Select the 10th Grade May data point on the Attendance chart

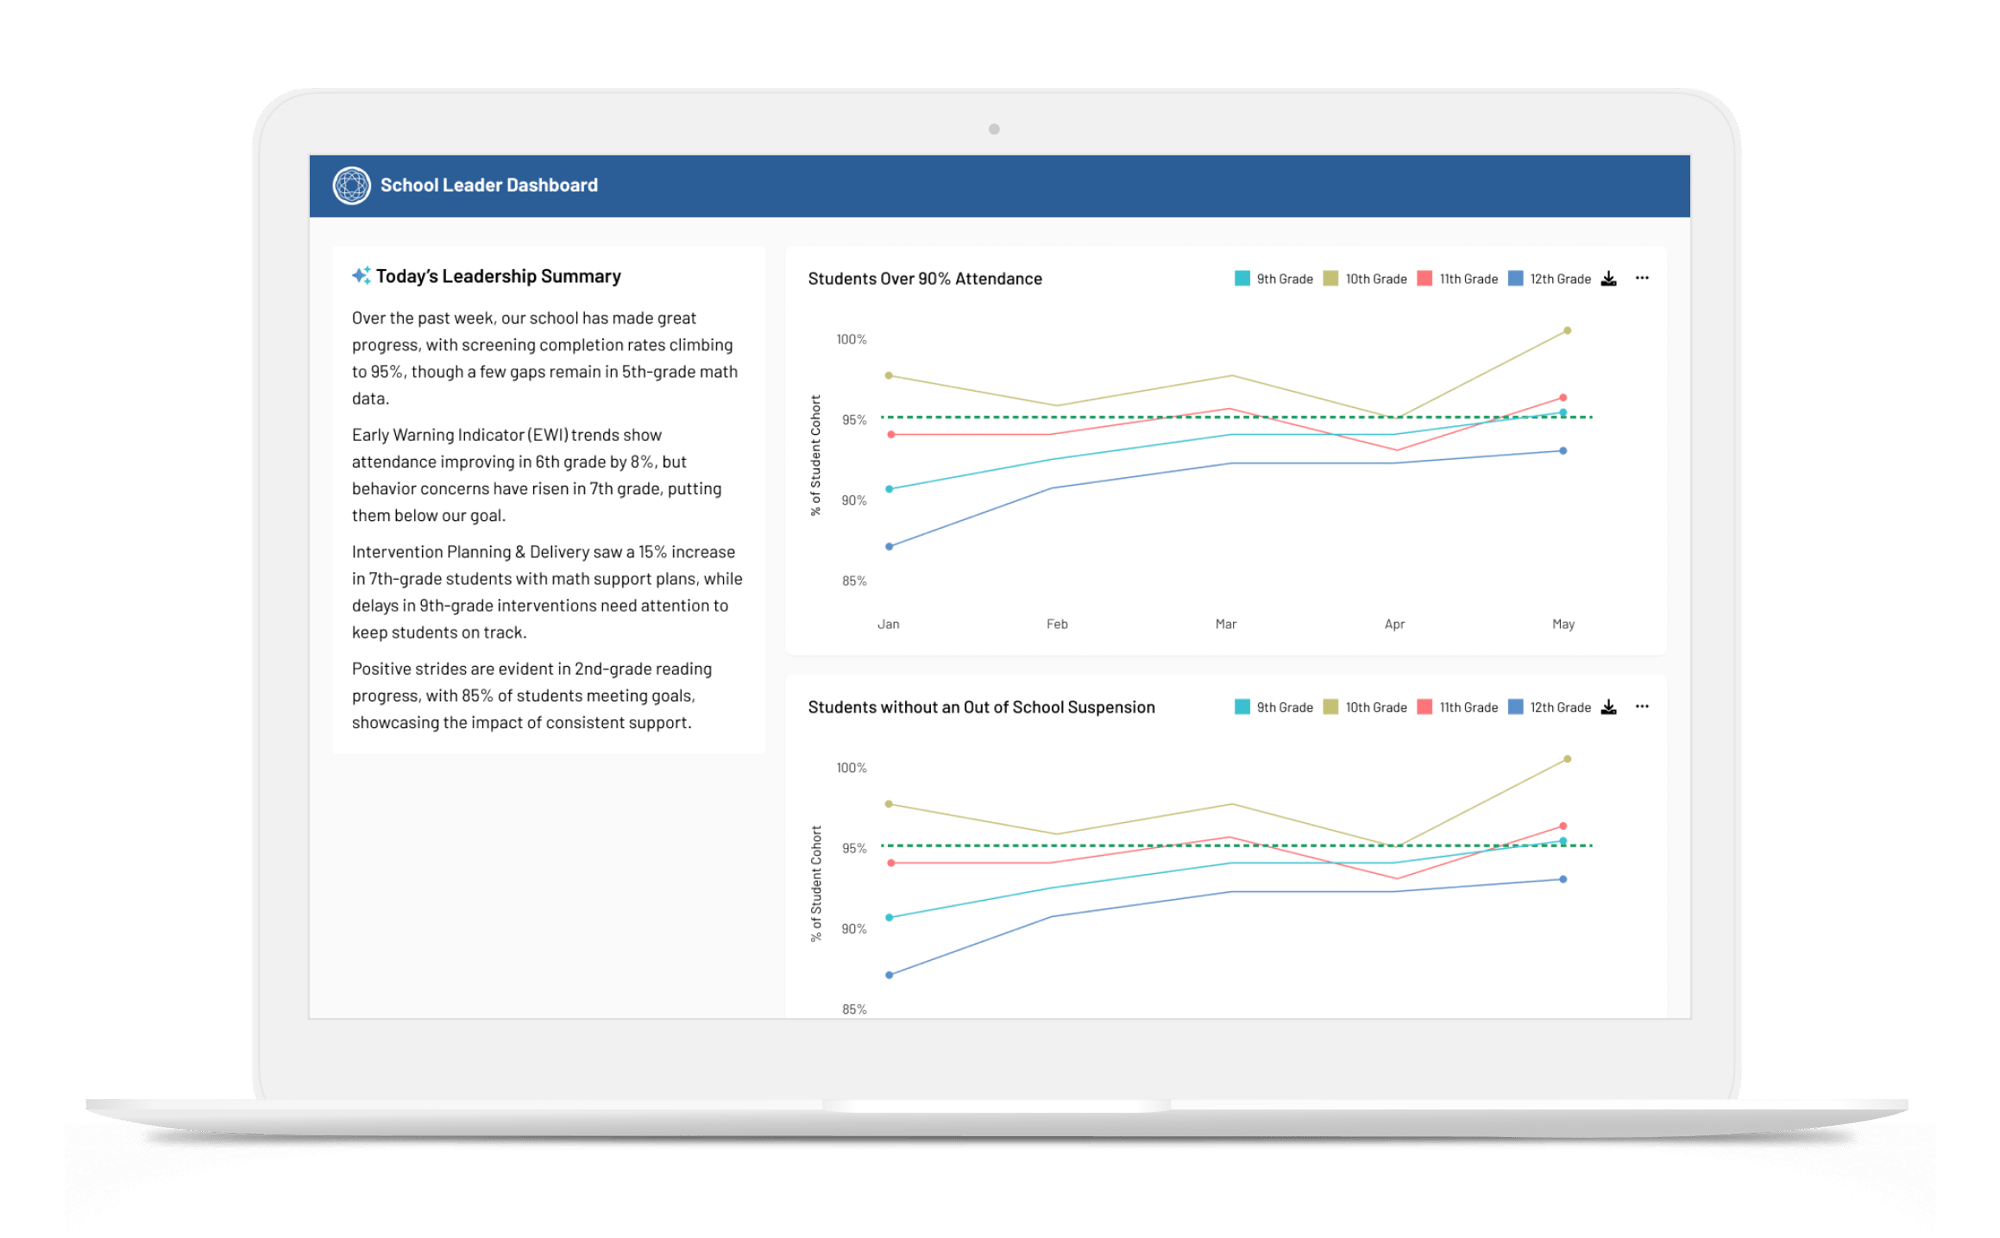[1567, 331]
